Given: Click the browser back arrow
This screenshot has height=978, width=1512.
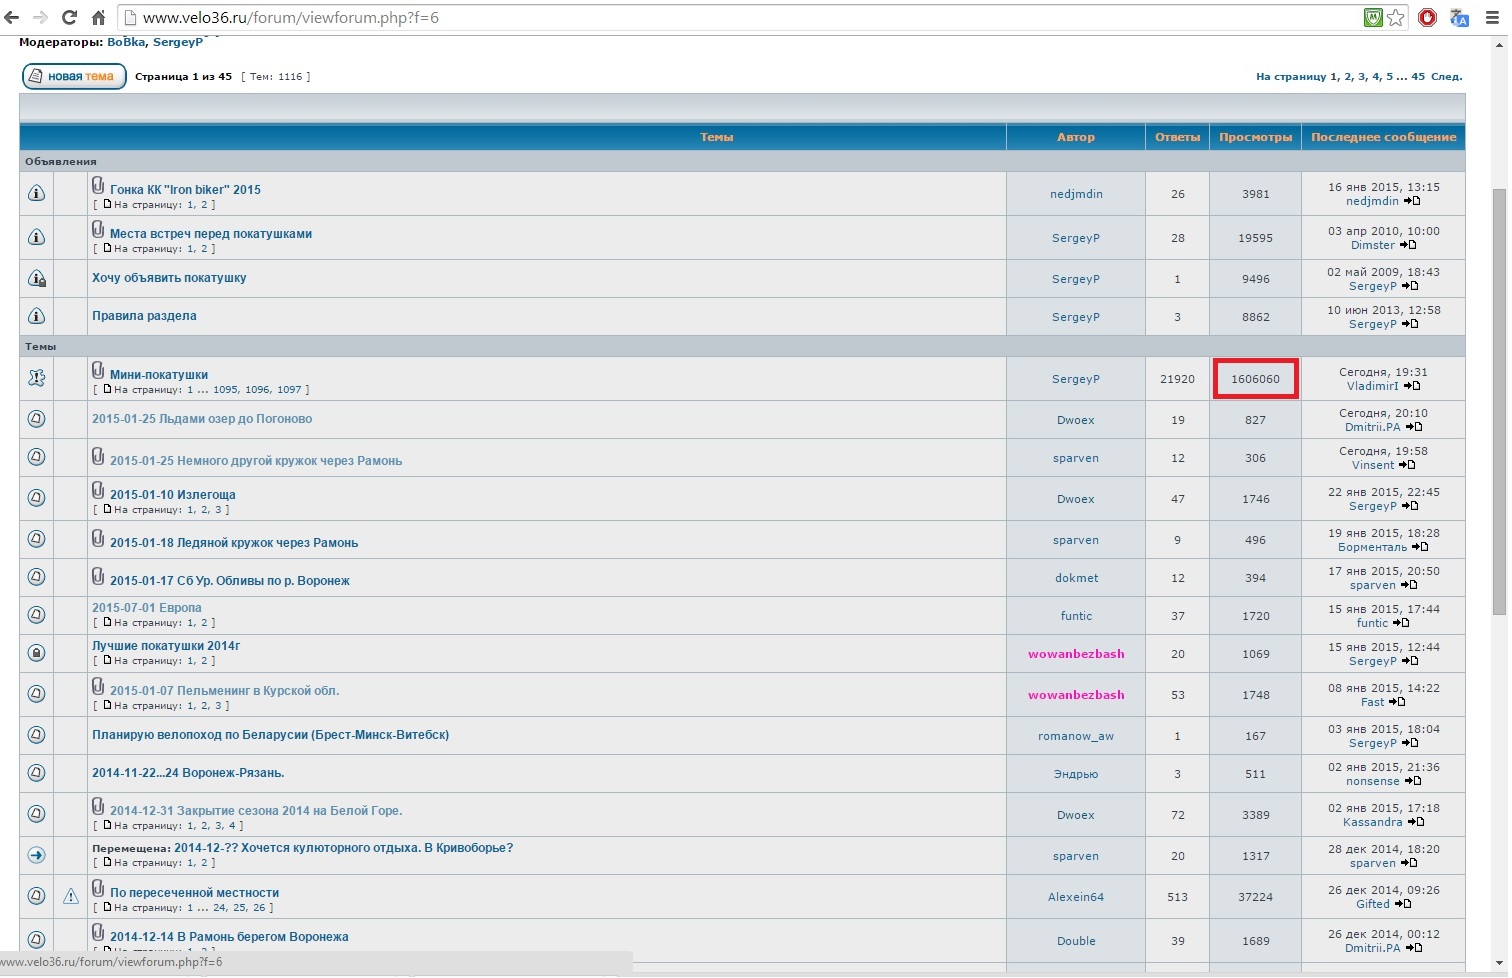Looking at the screenshot, I should coord(12,17).
